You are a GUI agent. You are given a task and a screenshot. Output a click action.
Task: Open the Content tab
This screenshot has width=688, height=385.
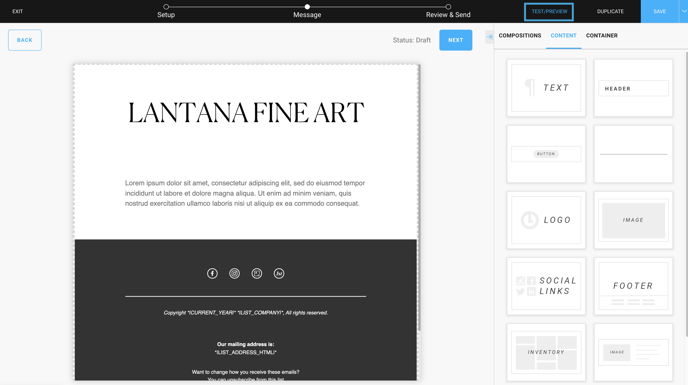(563, 36)
